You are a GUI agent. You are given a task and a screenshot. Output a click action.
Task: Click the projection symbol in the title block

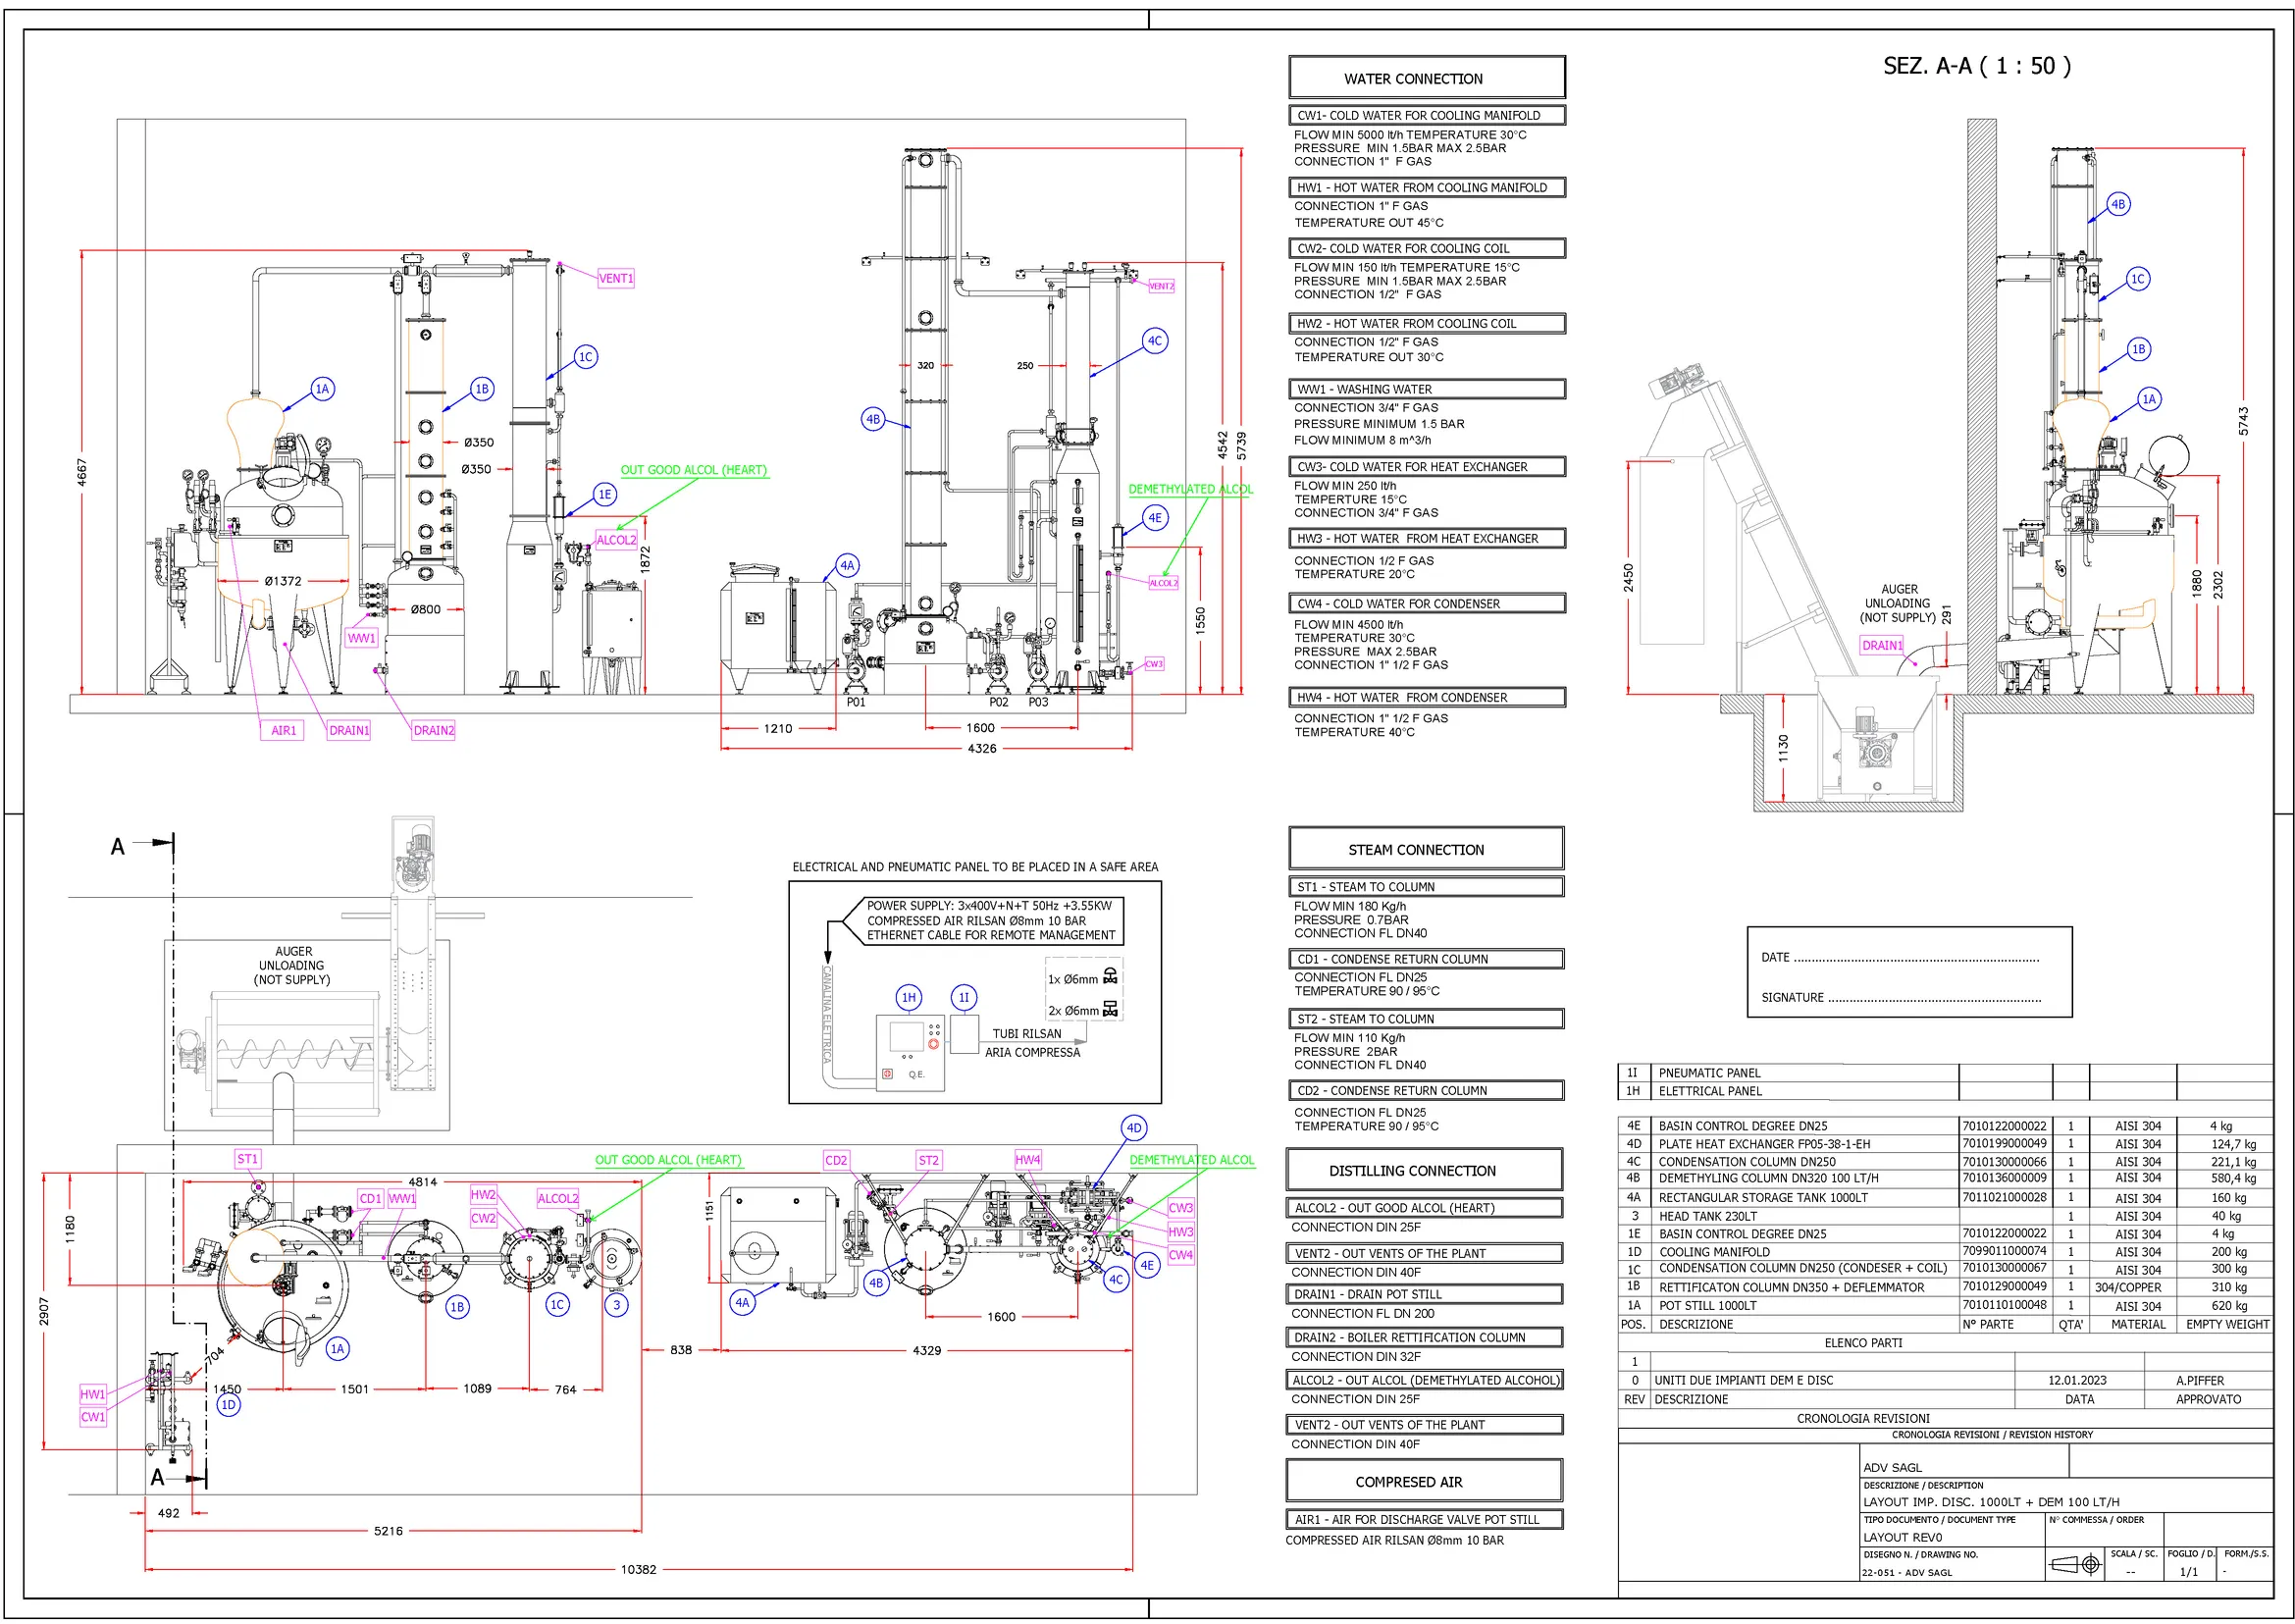(x=2075, y=1564)
